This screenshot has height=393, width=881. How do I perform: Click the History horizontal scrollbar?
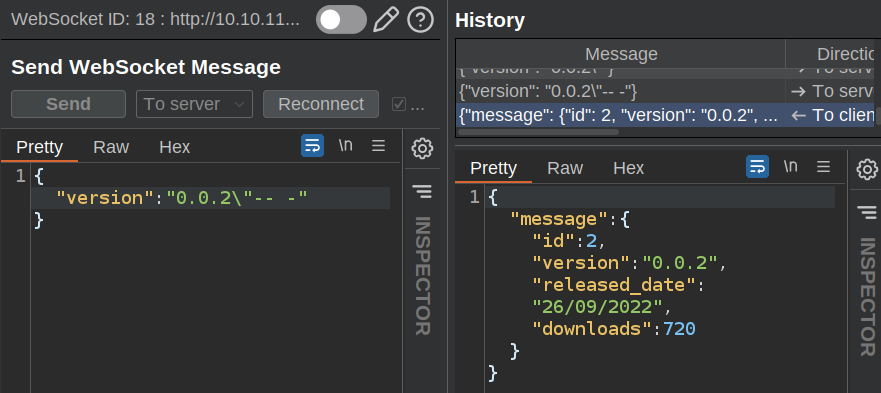click(538, 132)
